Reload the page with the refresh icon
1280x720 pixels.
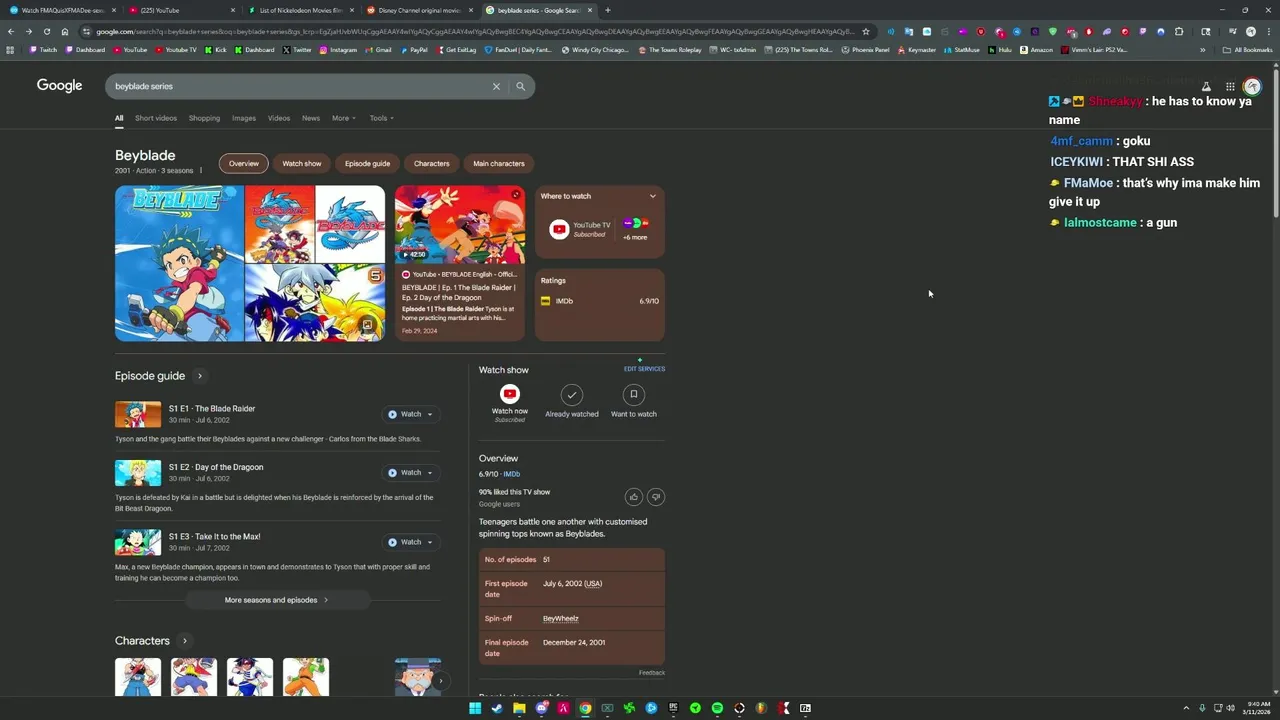click(x=46, y=31)
